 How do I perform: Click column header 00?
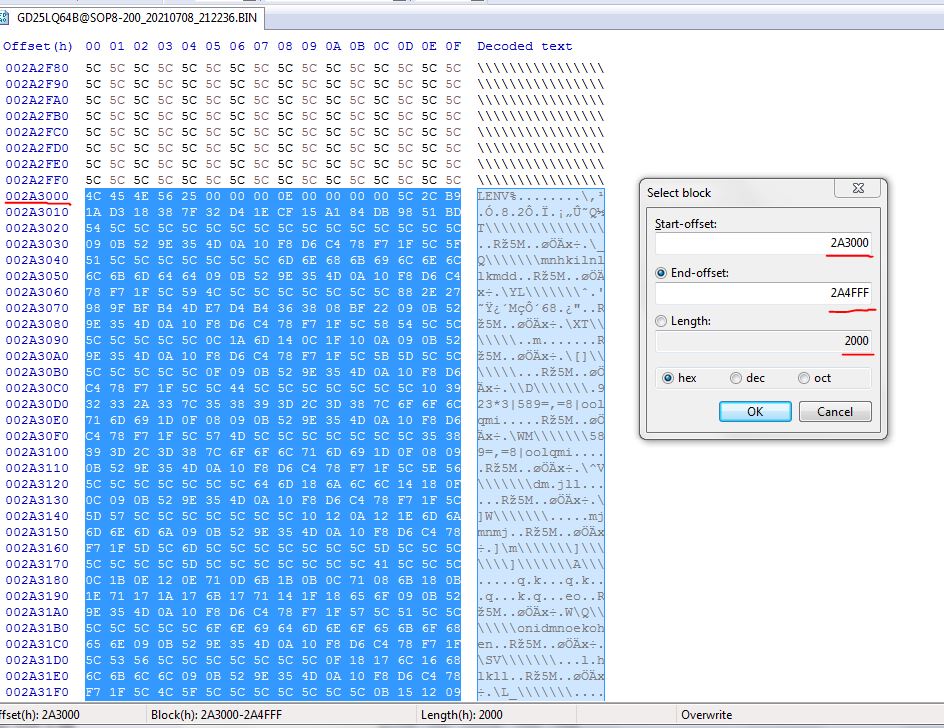point(93,46)
